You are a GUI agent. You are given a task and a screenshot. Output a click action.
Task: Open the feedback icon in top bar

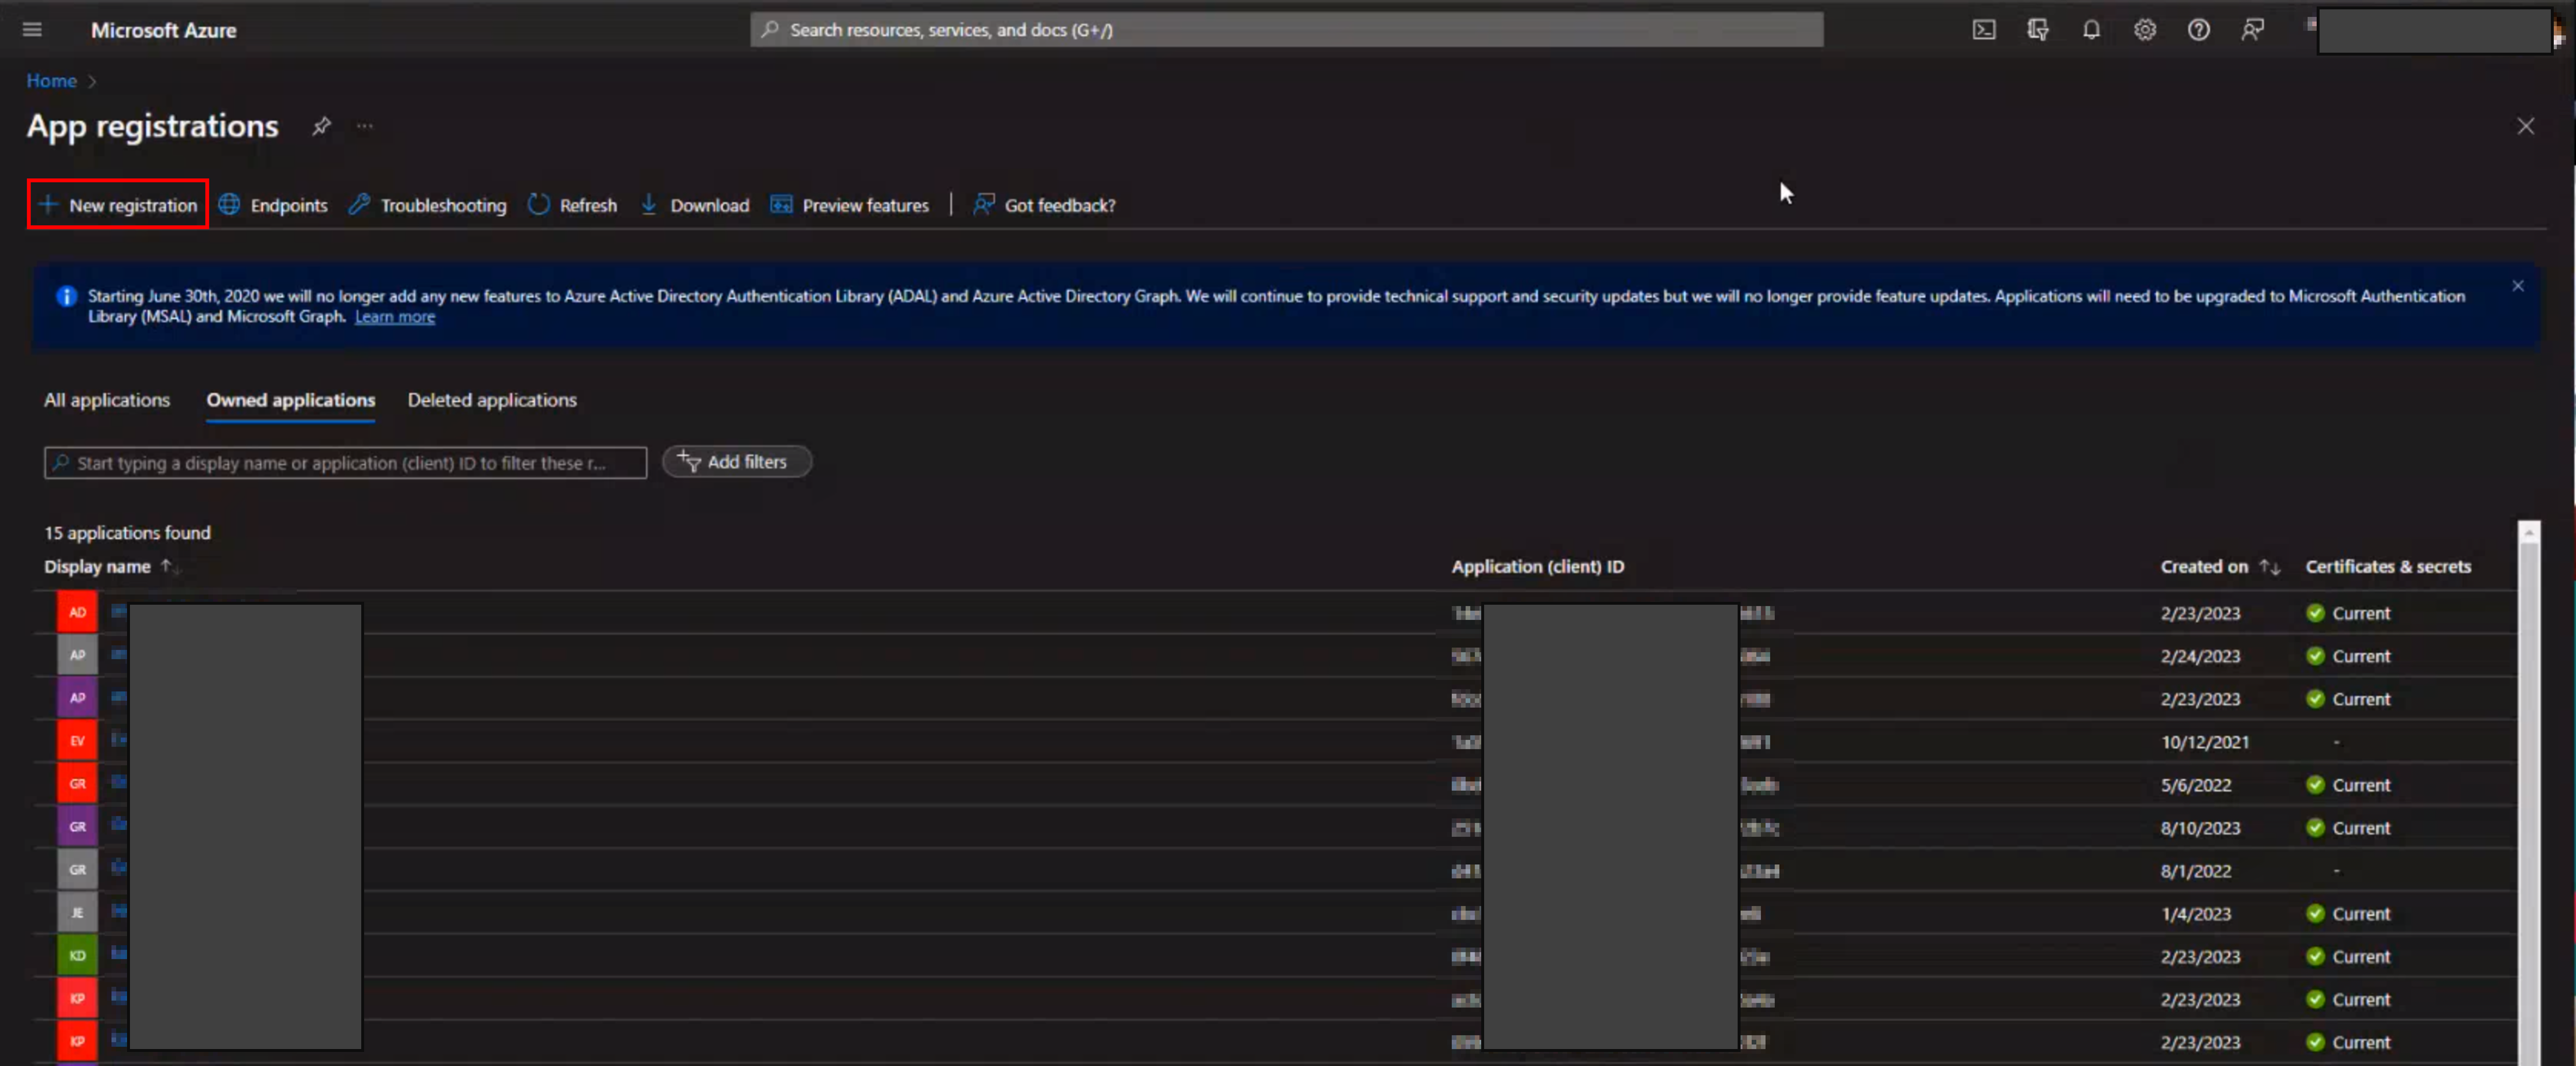[2252, 30]
